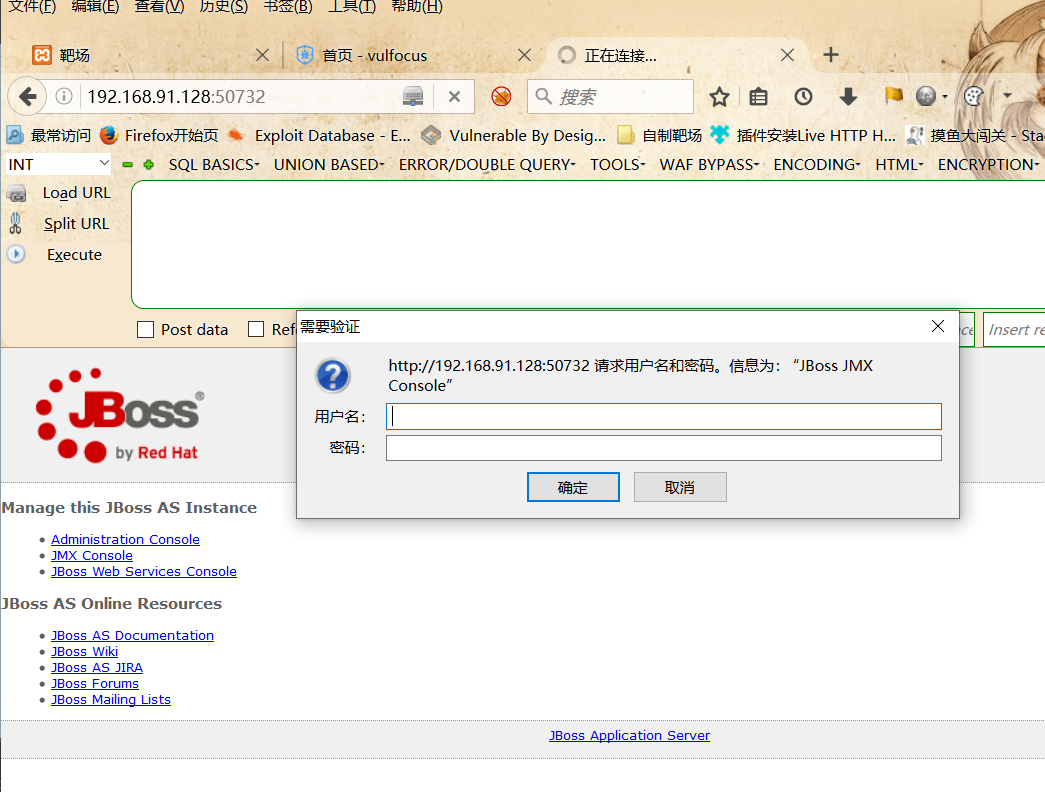Click the grey globe toolbar icon
Viewport: 1045px width, 792px height.
point(926,97)
